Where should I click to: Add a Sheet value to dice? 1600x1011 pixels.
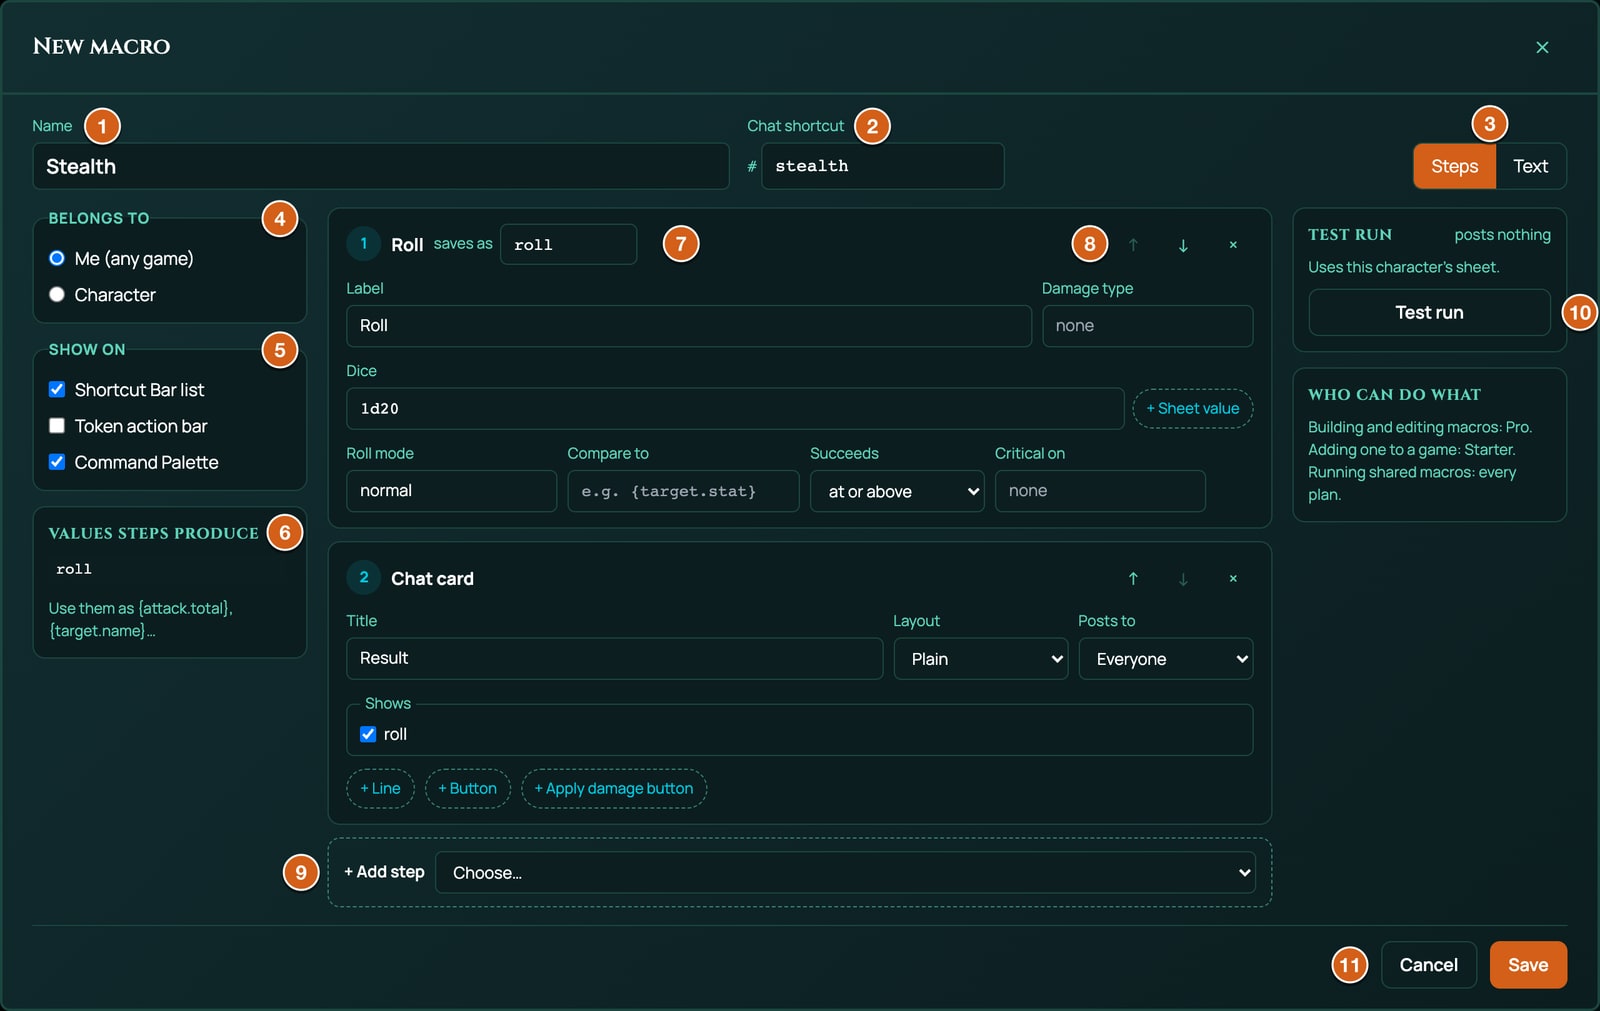click(x=1192, y=408)
